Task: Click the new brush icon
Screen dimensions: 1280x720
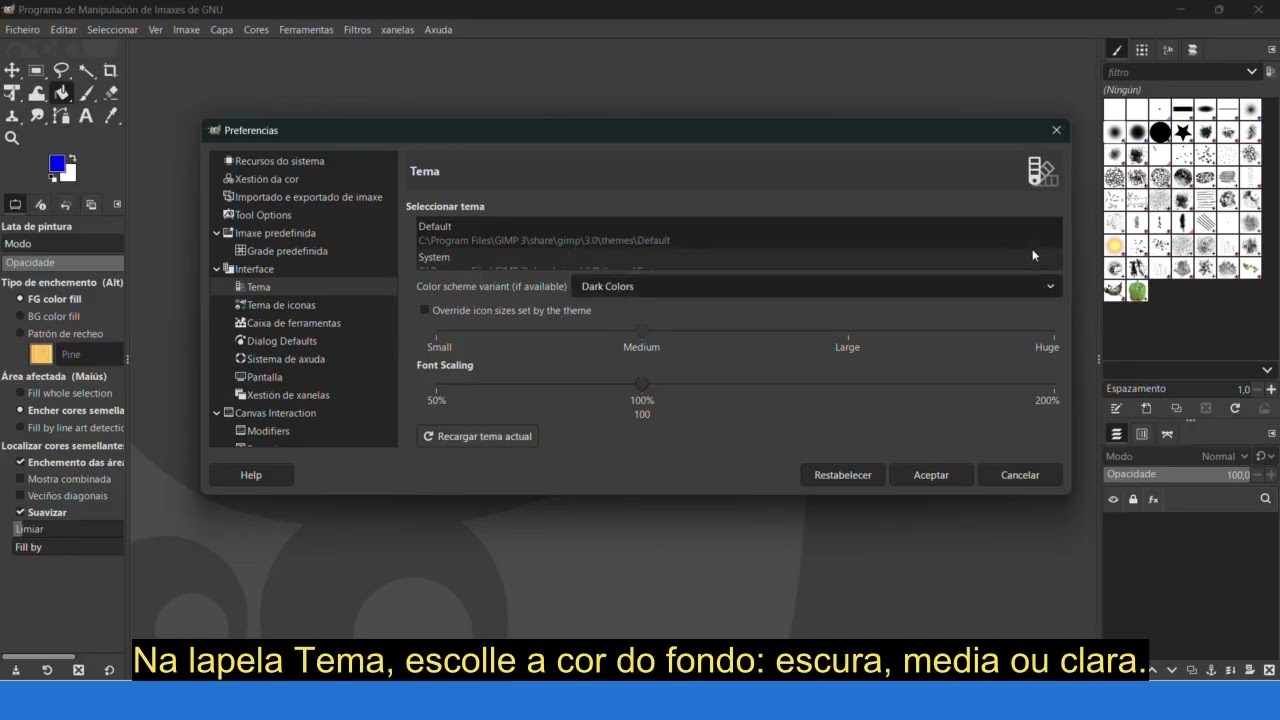Action: (1146, 408)
